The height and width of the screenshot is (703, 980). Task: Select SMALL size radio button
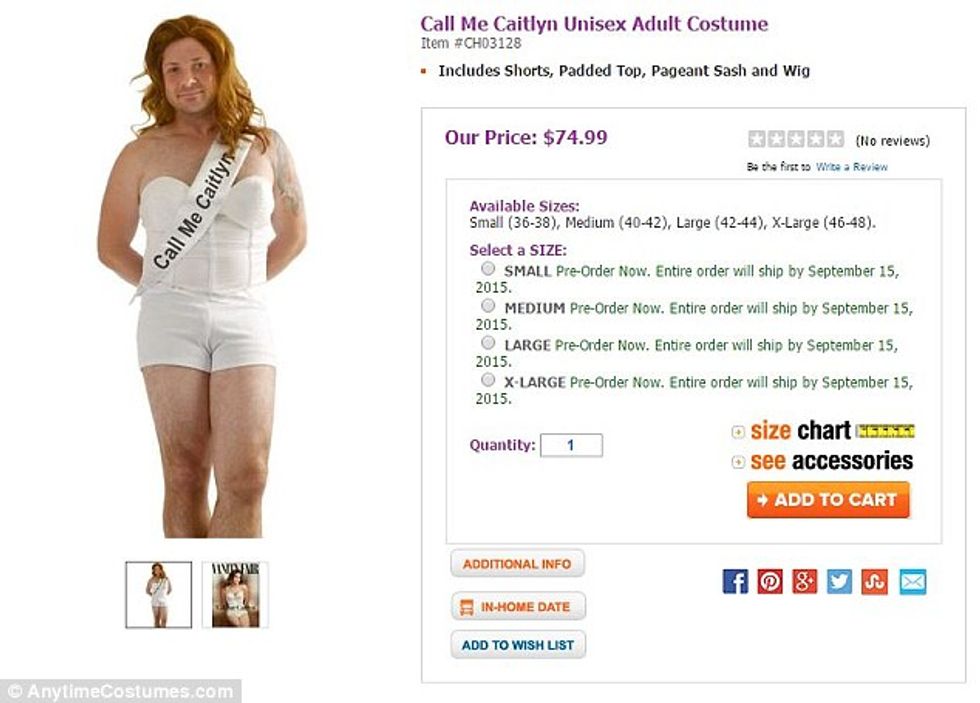[488, 269]
